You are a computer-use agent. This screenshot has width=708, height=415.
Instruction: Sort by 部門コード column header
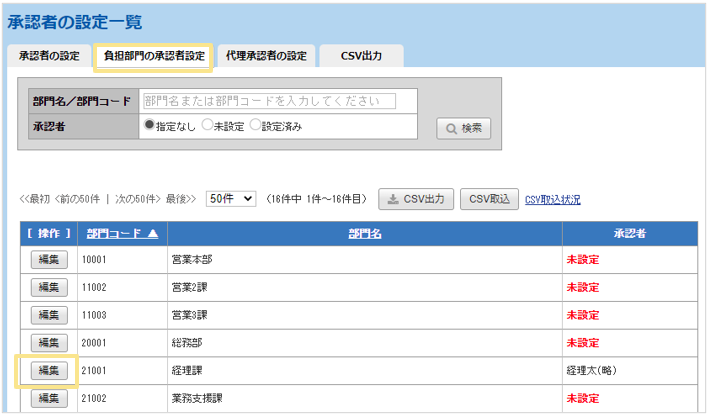121,233
